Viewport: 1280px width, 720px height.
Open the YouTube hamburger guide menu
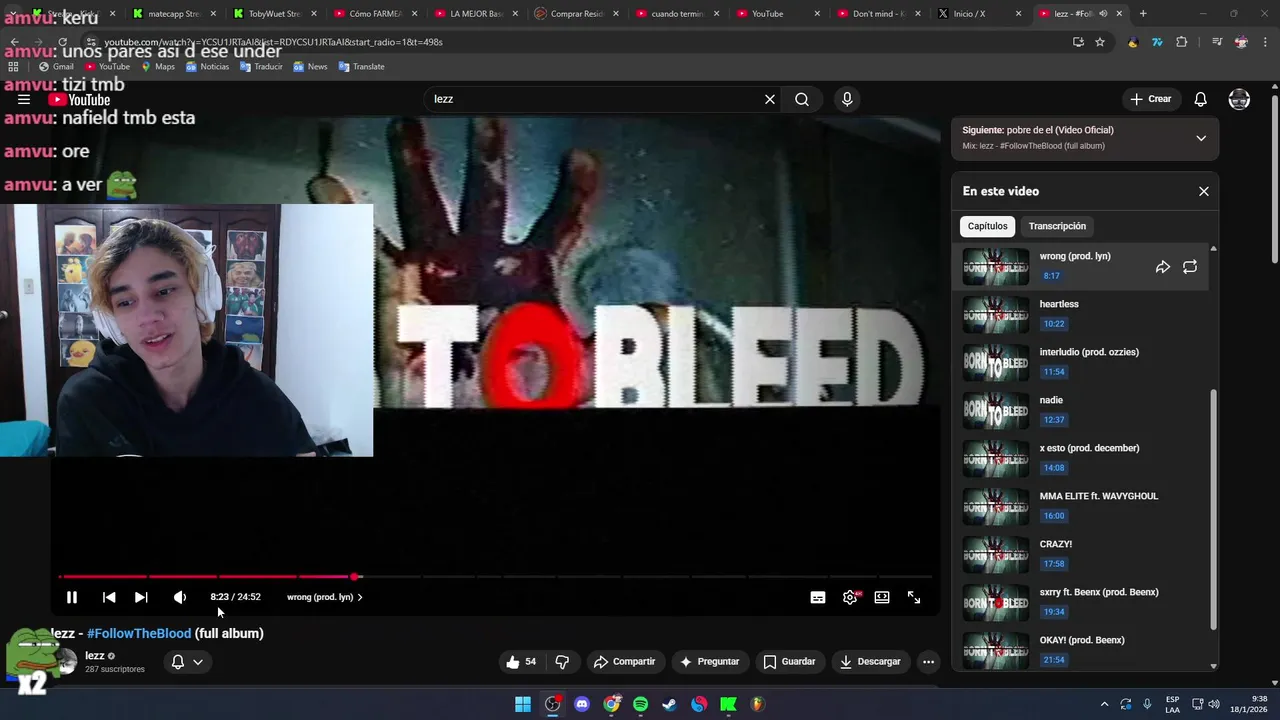click(24, 99)
